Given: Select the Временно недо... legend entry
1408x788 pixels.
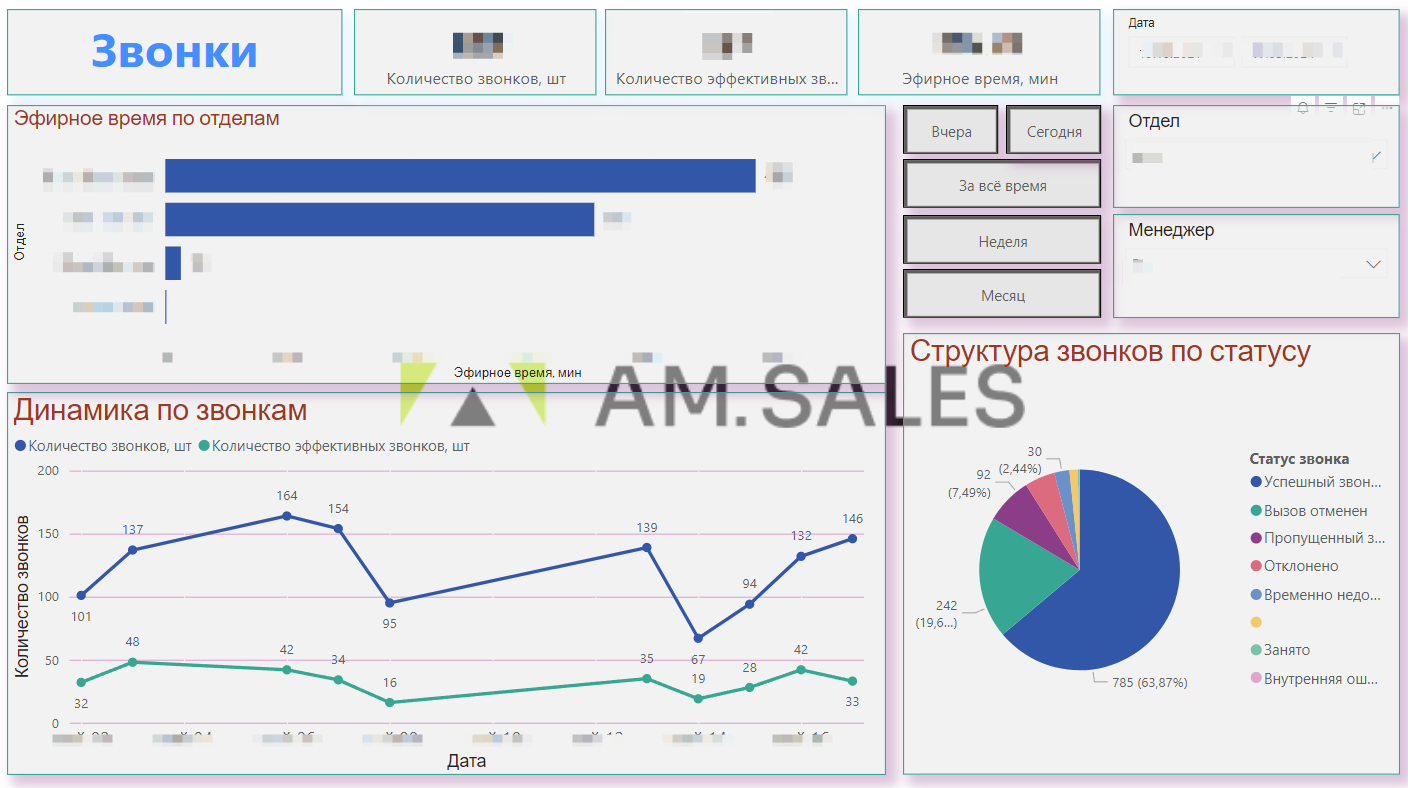Looking at the screenshot, I should tap(1316, 594).
